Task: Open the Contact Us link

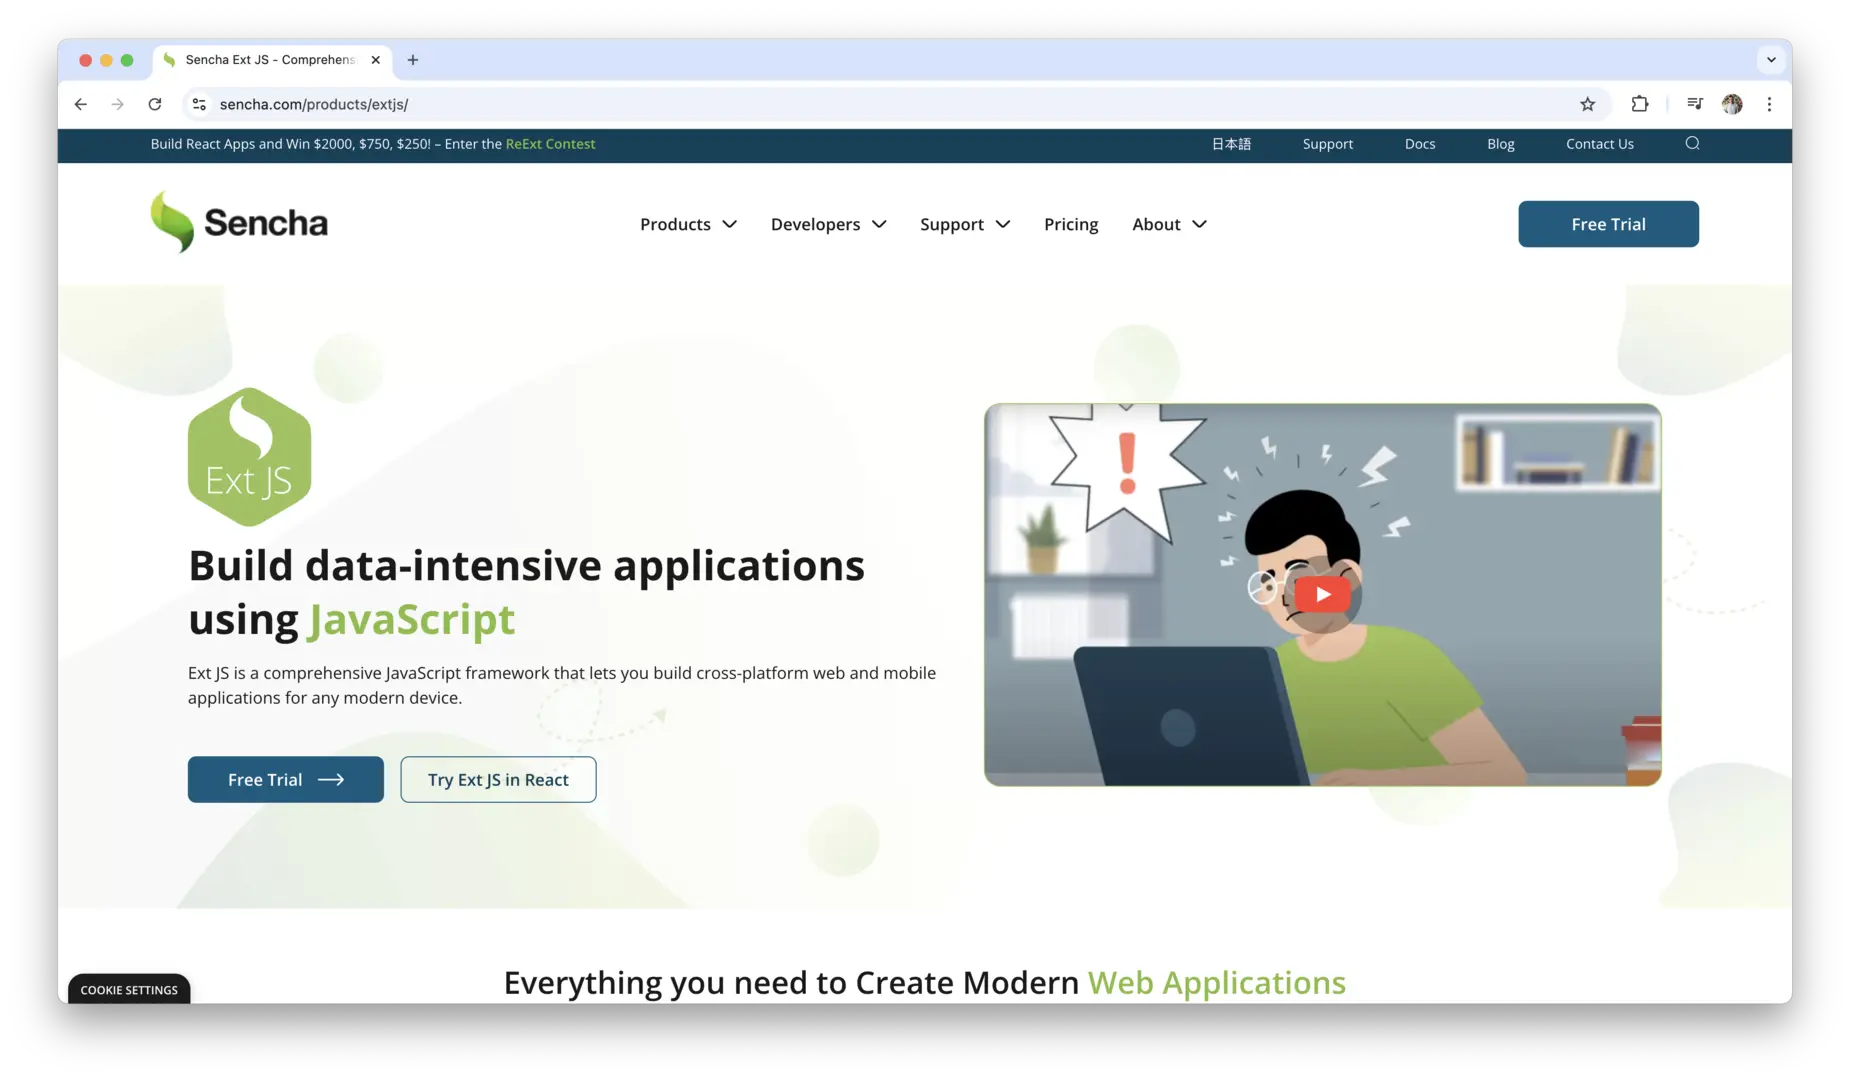Action: click(1600, 144)
